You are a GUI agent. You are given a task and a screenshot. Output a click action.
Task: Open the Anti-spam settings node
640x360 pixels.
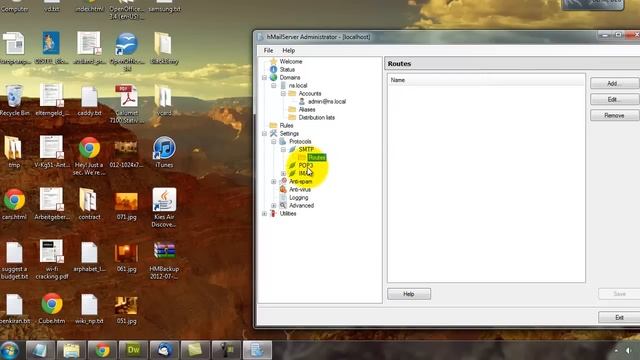click(x=300, y=182)
